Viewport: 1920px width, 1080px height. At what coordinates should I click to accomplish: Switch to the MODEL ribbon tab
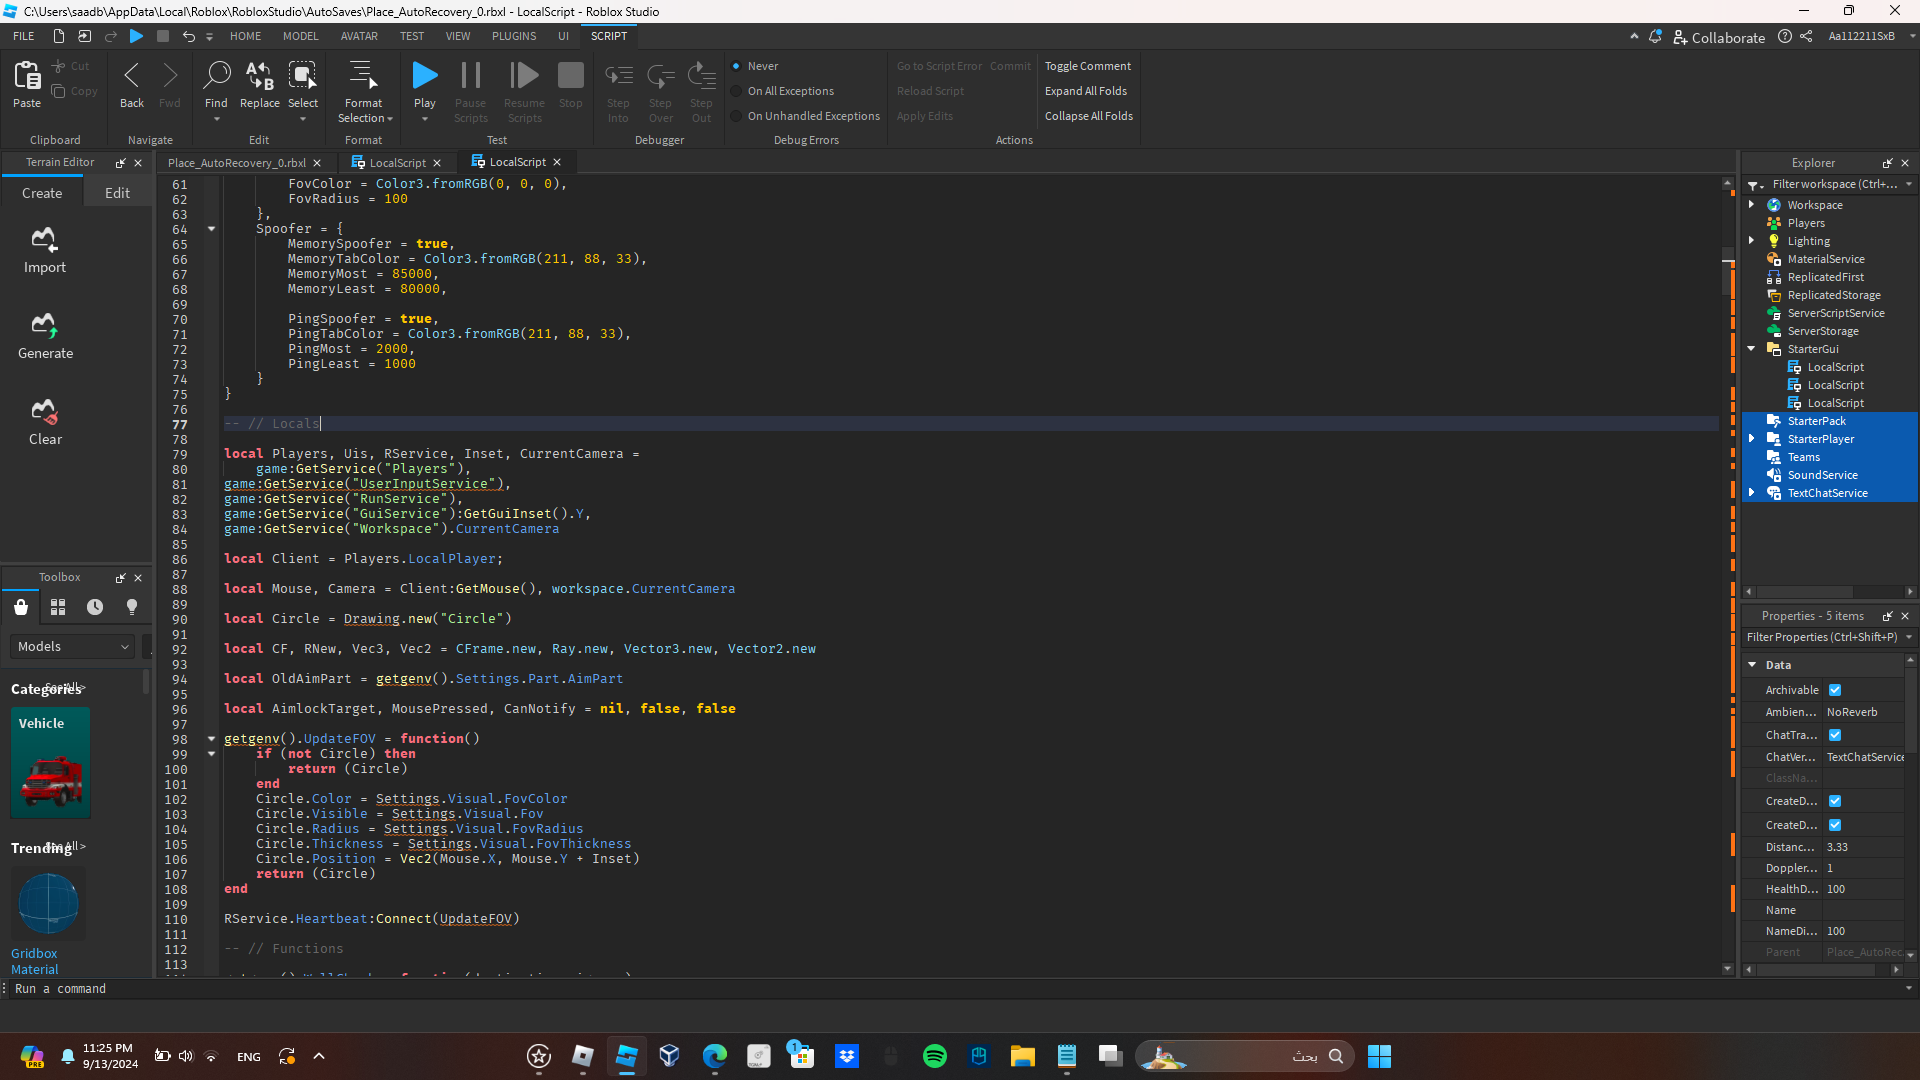[x=301, y=36]
